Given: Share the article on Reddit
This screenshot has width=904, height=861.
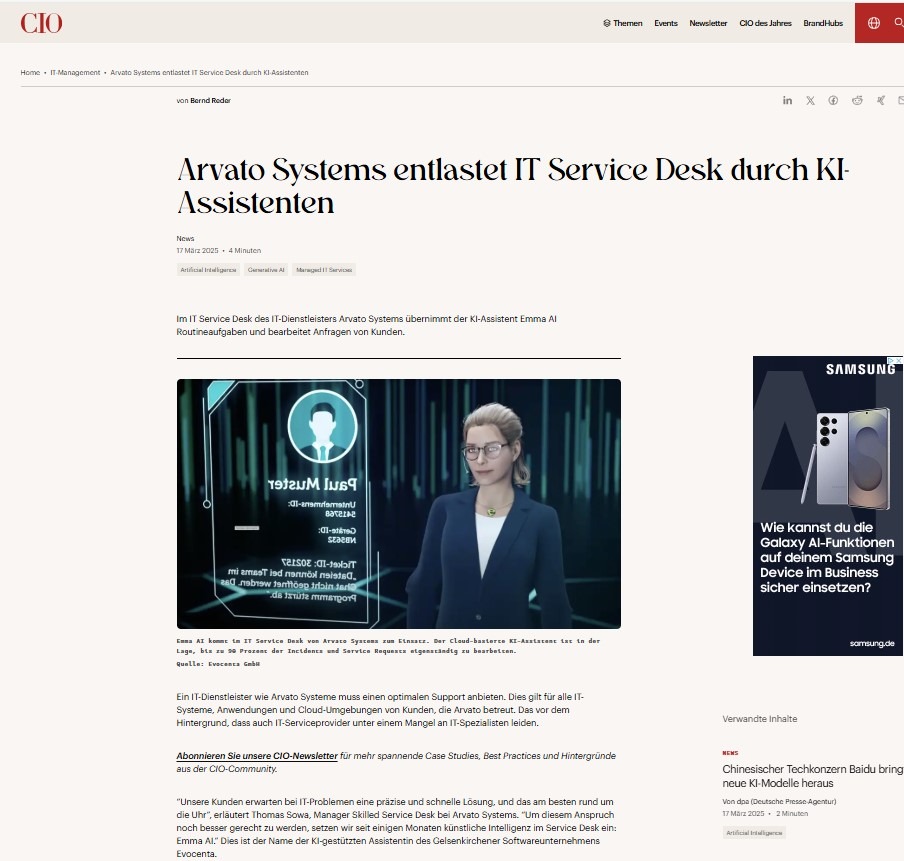Looking at the screenshot, I should click(857, 100).
